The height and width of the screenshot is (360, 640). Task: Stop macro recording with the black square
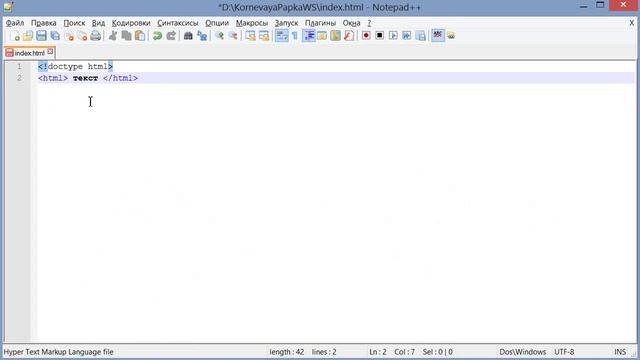coord(380,36)
